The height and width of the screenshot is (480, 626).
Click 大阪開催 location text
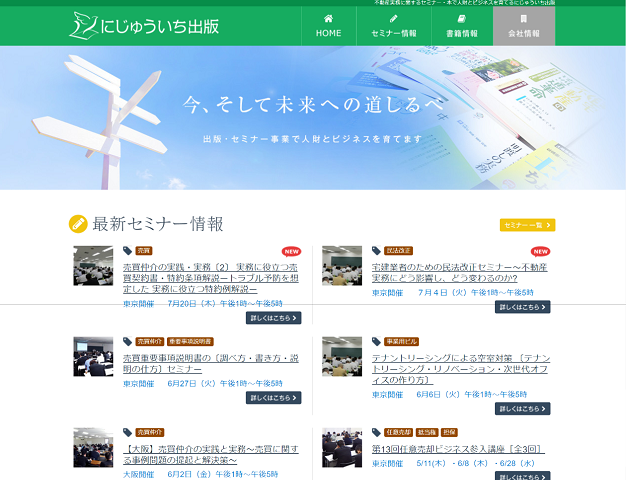(139, 474)
